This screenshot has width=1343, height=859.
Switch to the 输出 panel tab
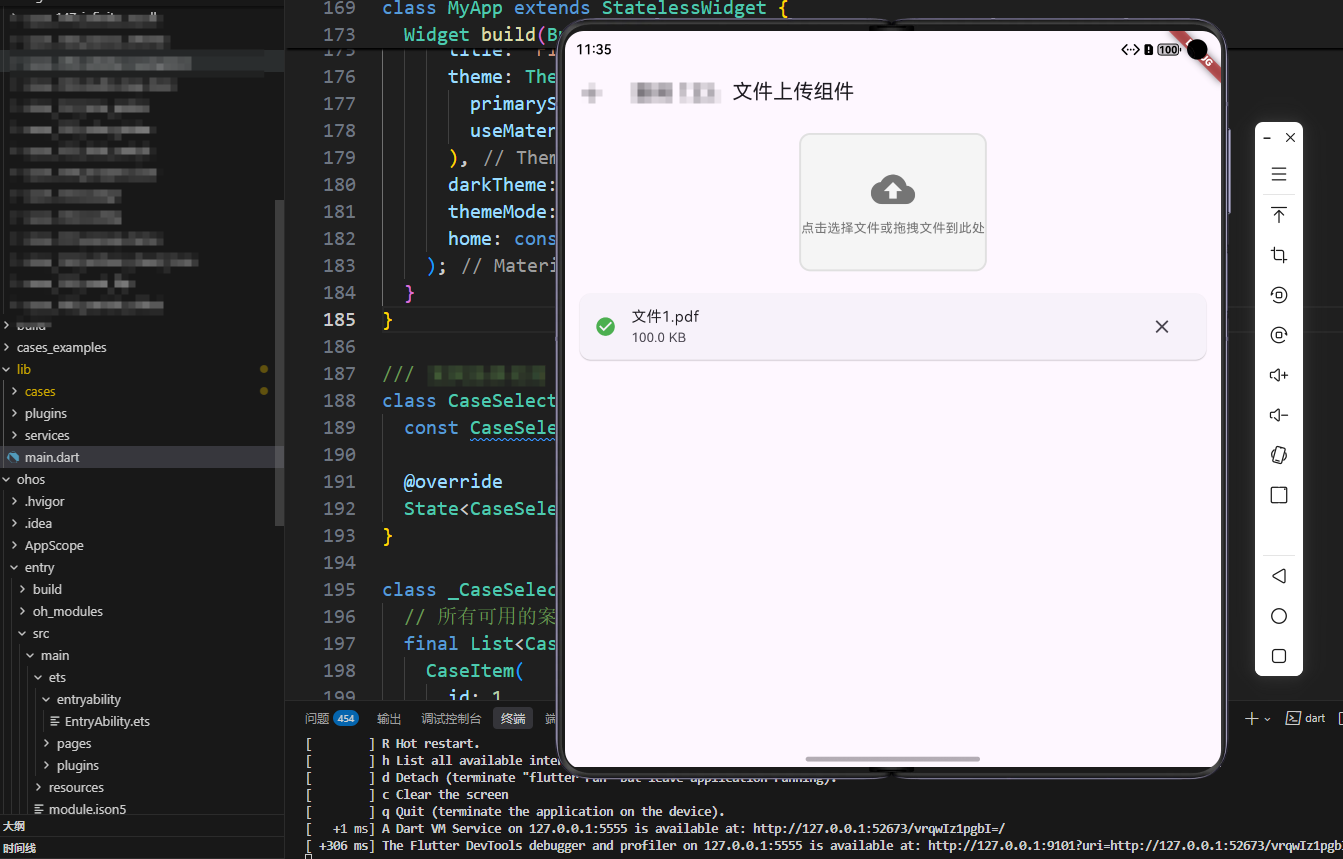[389, 718]
